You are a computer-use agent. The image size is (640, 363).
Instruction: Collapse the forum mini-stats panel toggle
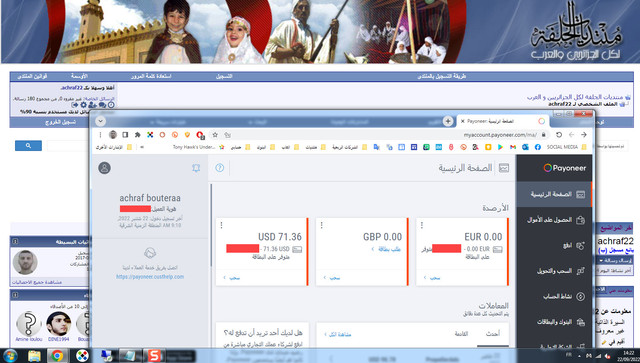click(x=15, y=242)
